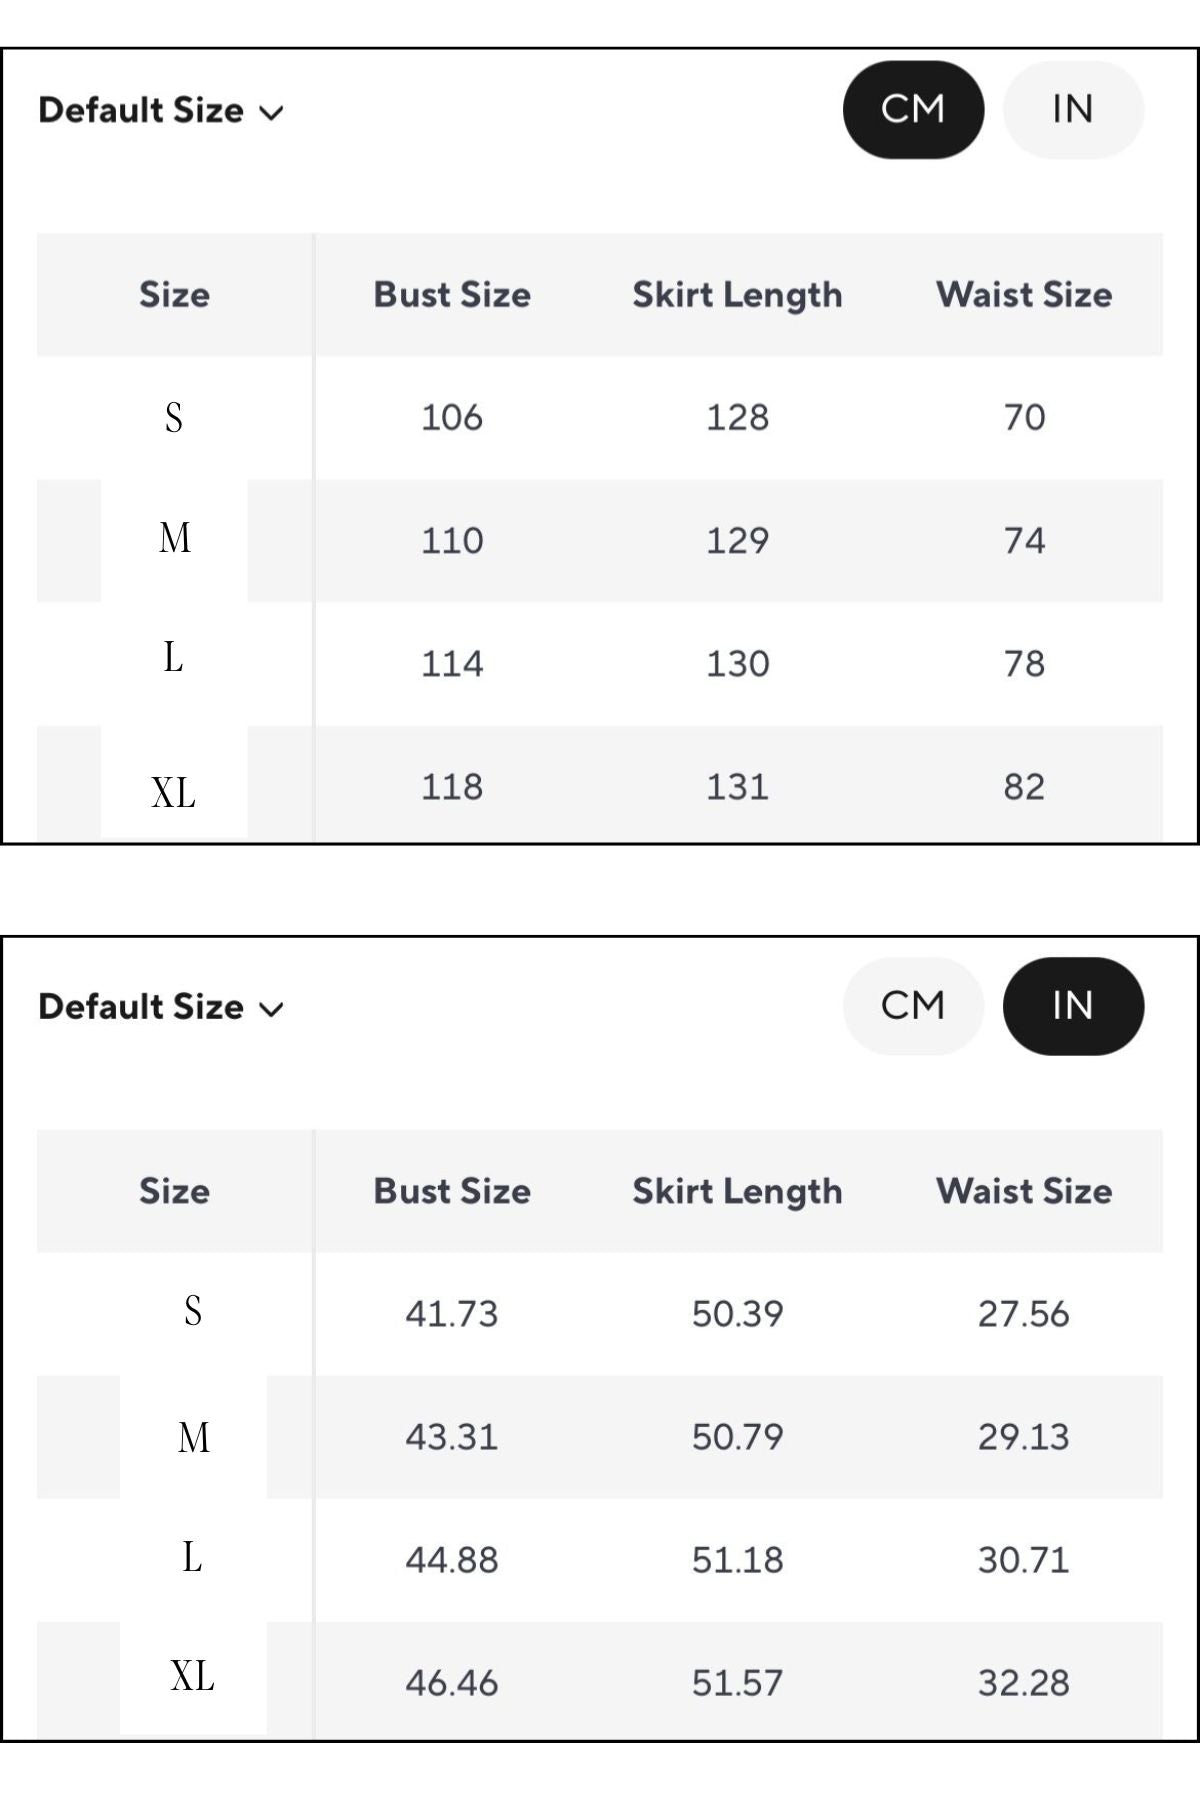The width and height of the screenshot is (1200, 1800).
Task: Expand Default Size dropdown in top chart
Action: 161,110
